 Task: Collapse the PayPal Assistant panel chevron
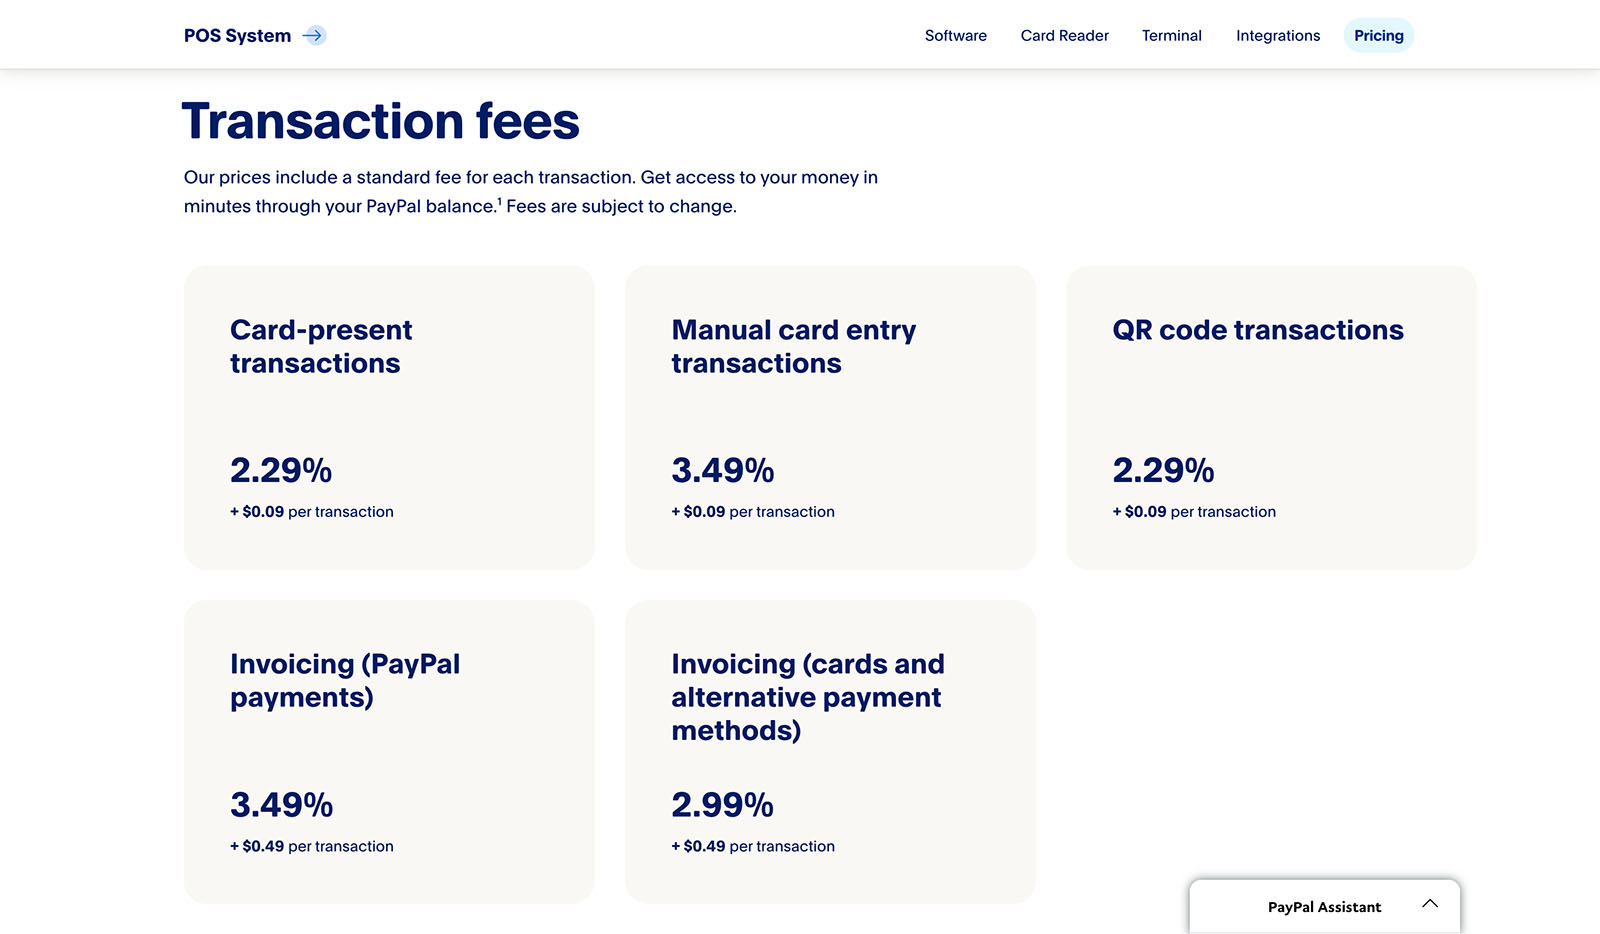click(x=1430, y=902)
